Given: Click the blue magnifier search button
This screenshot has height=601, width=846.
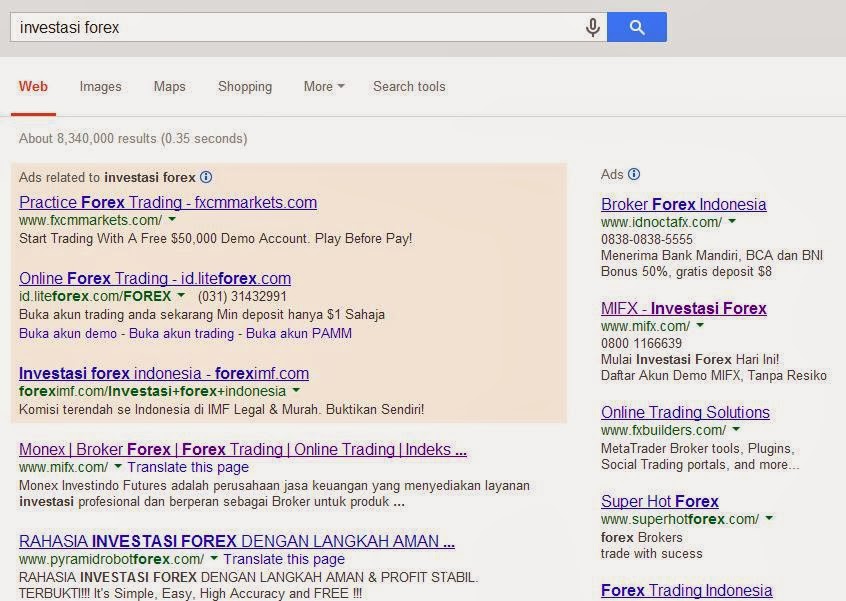Looking at the screenshot, I should [637, 27].
